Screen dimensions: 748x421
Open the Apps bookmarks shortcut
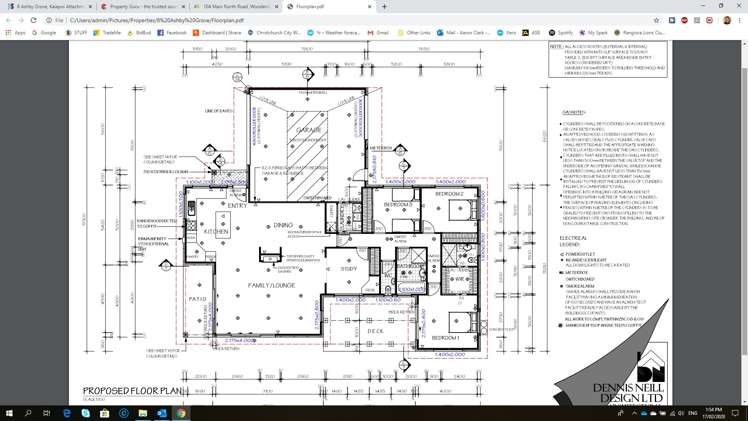coord(15,33)
